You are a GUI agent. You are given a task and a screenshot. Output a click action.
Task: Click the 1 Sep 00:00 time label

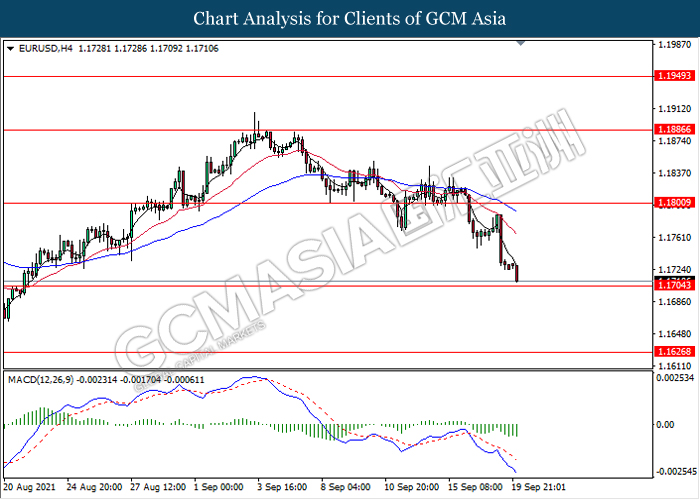219,487
